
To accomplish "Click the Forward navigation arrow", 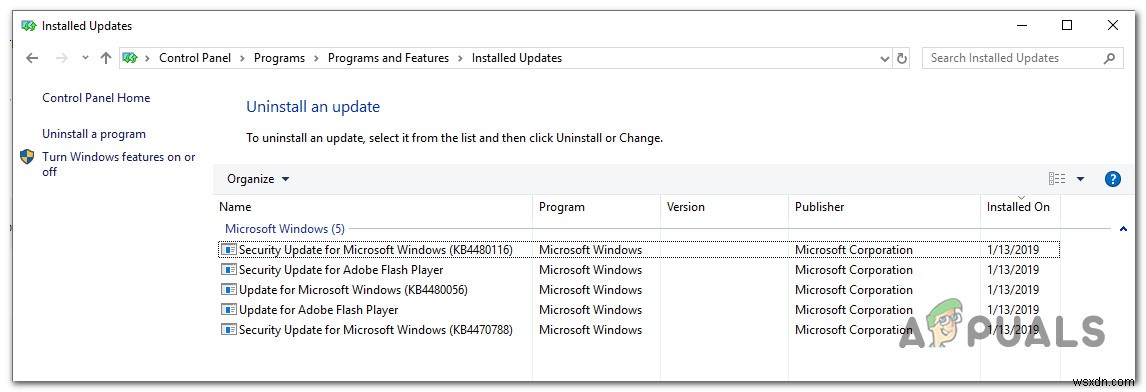I will [x=61, y=58].
